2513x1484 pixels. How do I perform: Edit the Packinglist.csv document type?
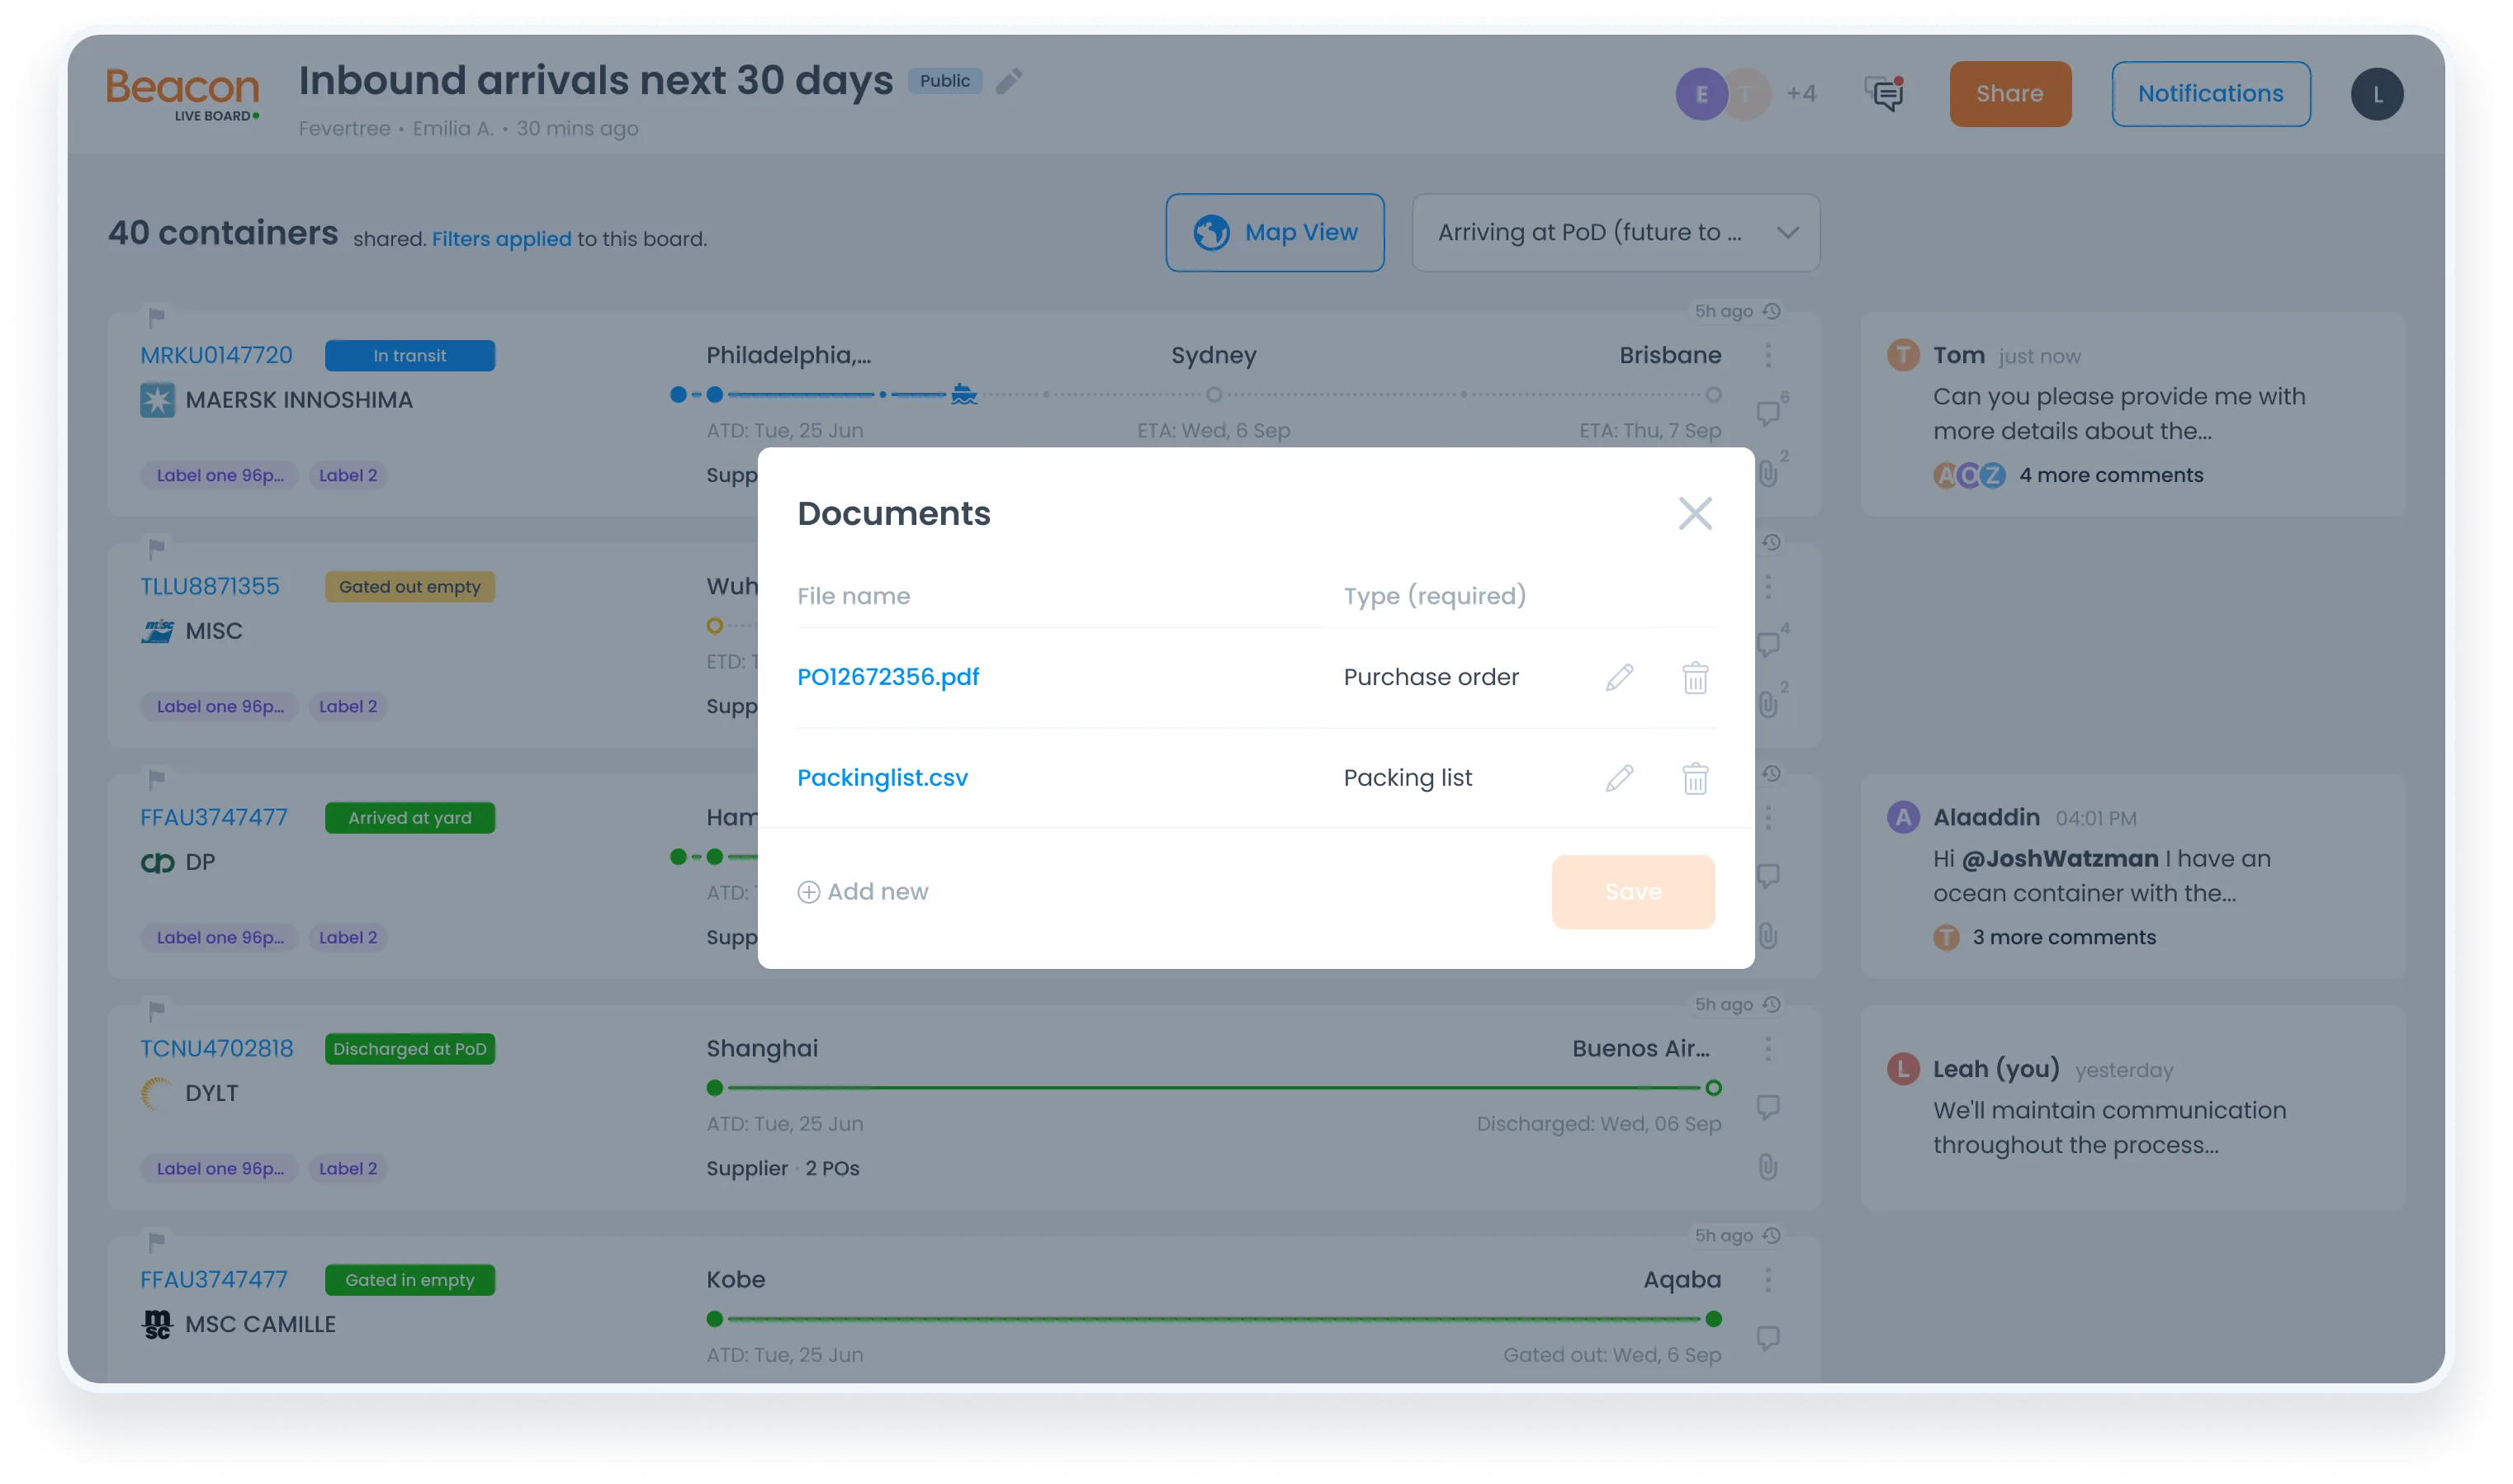[x=1619, y=778]
